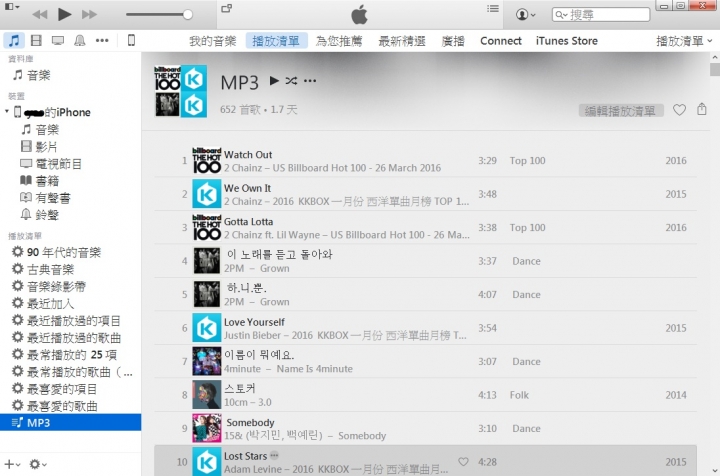
Task: Select the song Somebody
Action: 425,429
